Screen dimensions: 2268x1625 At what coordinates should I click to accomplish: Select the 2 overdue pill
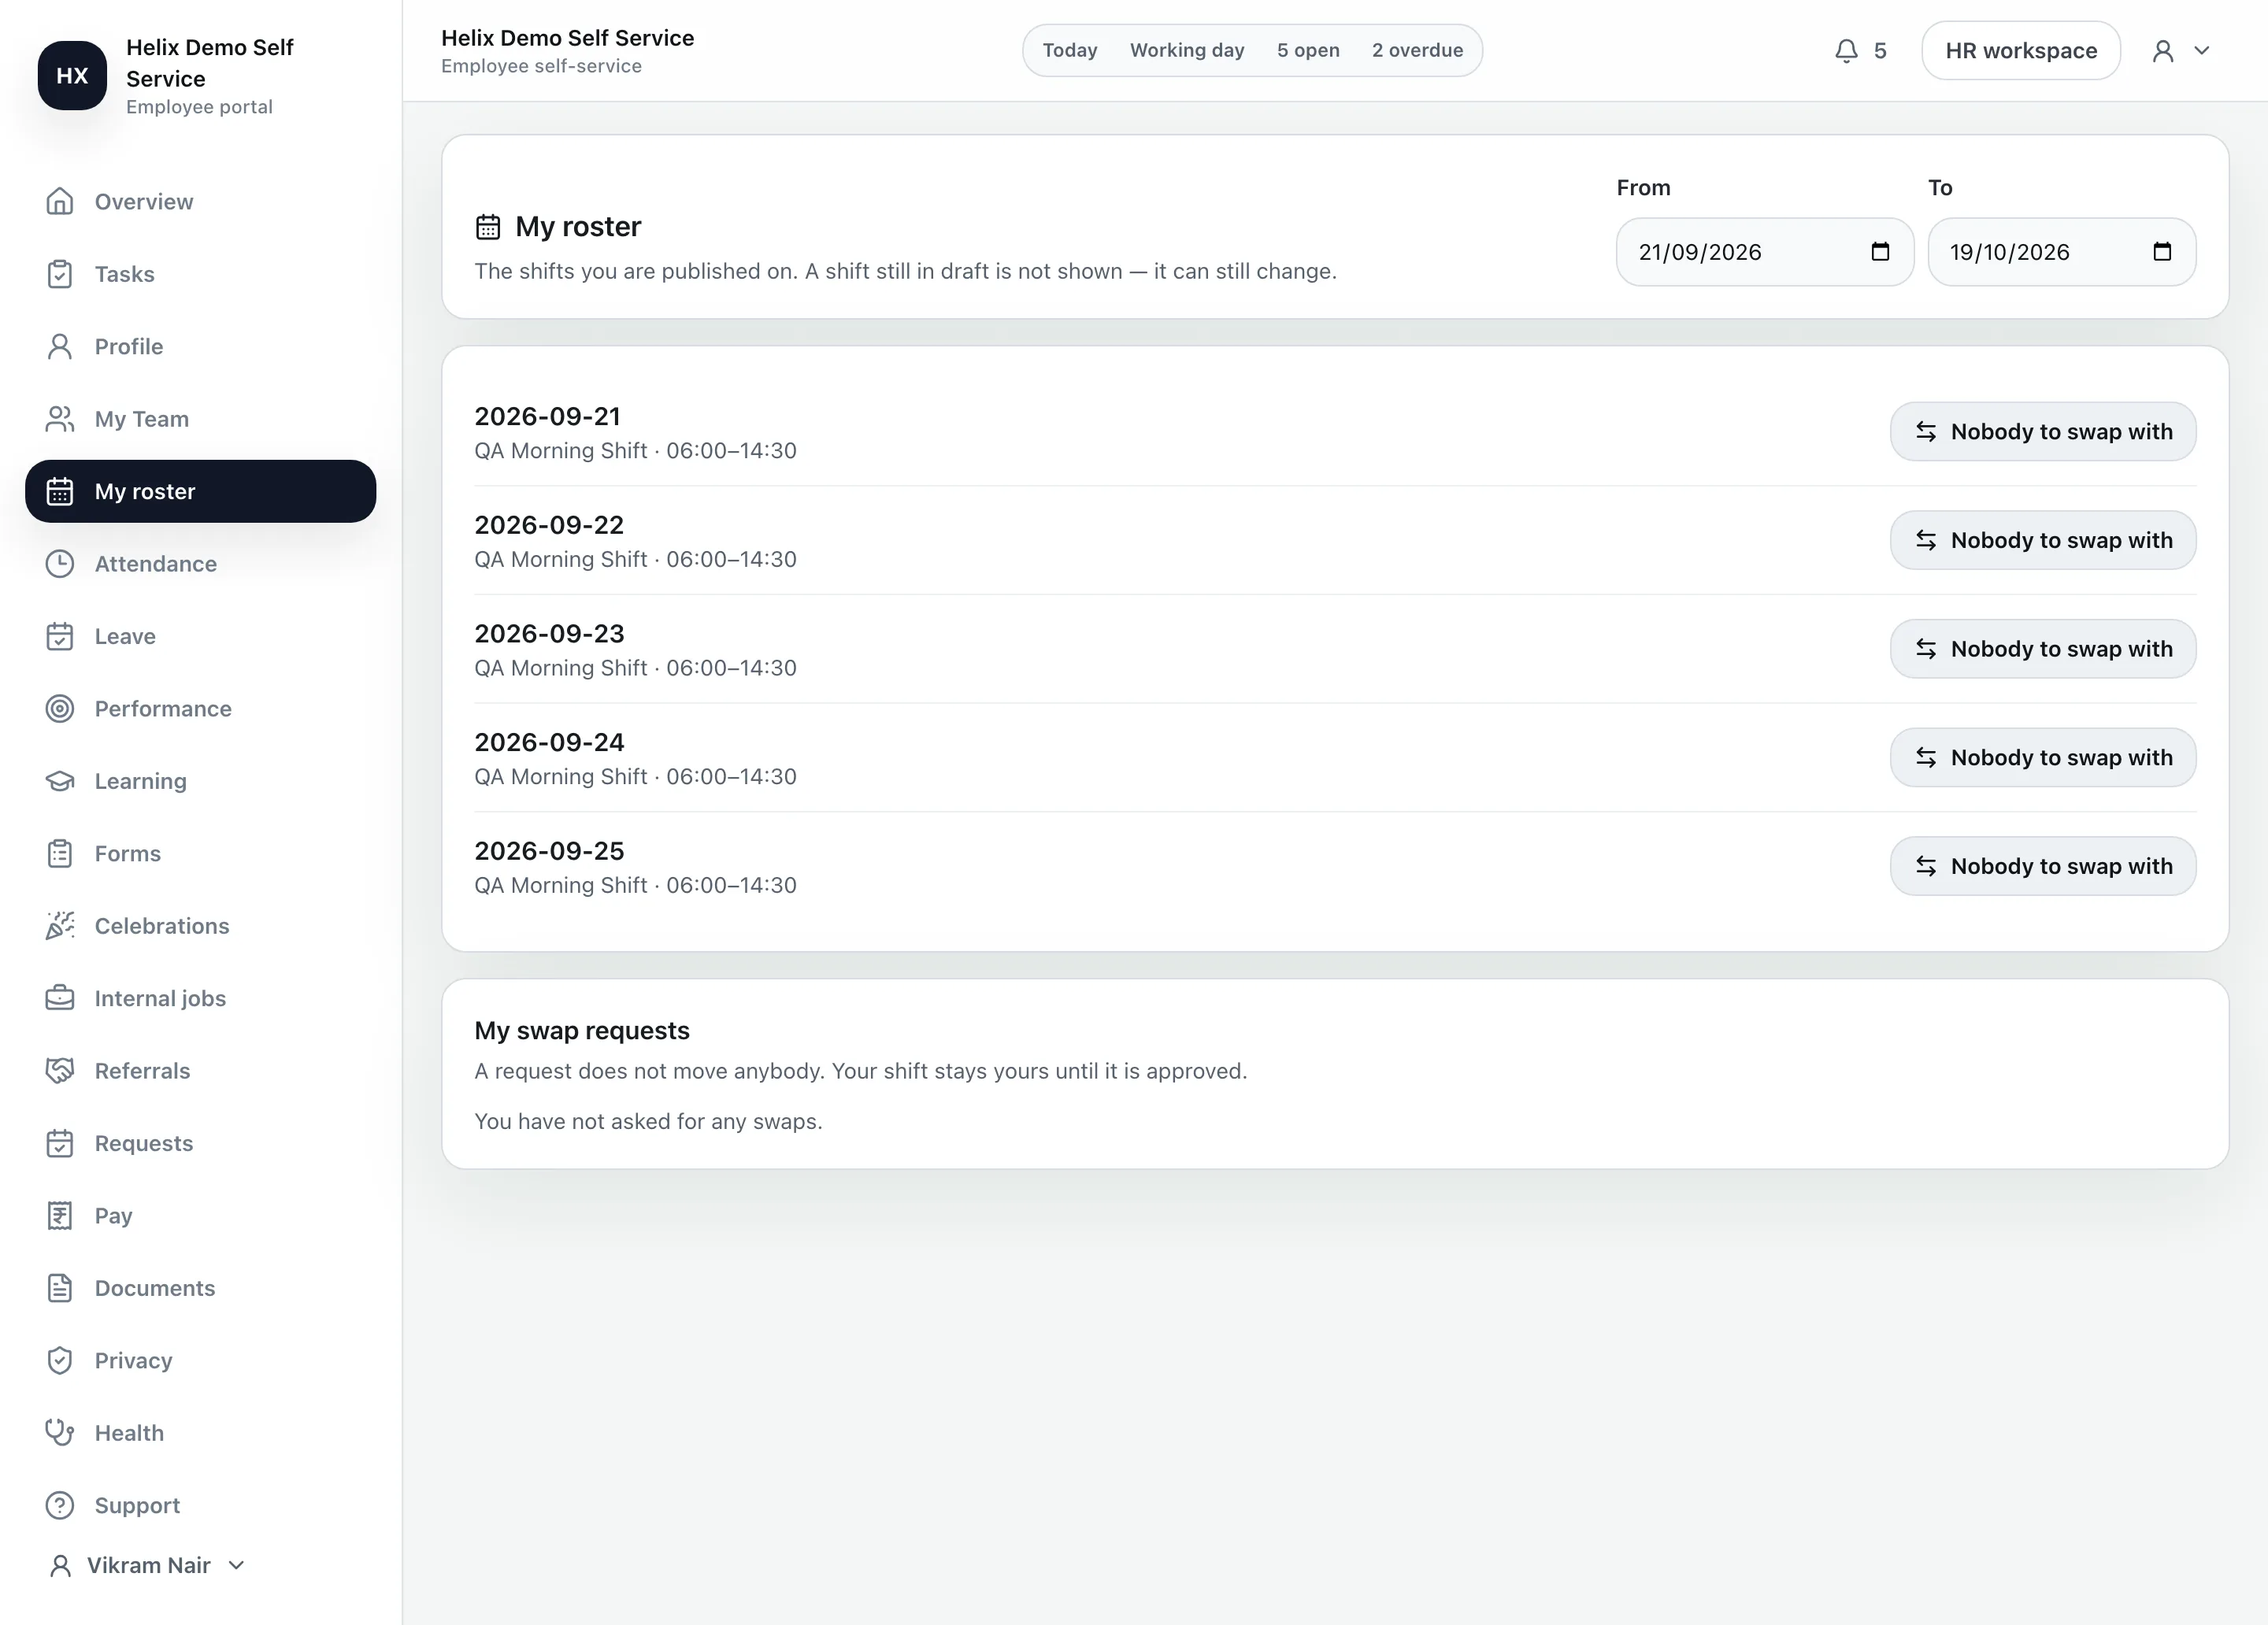[x=1417, y=50]
